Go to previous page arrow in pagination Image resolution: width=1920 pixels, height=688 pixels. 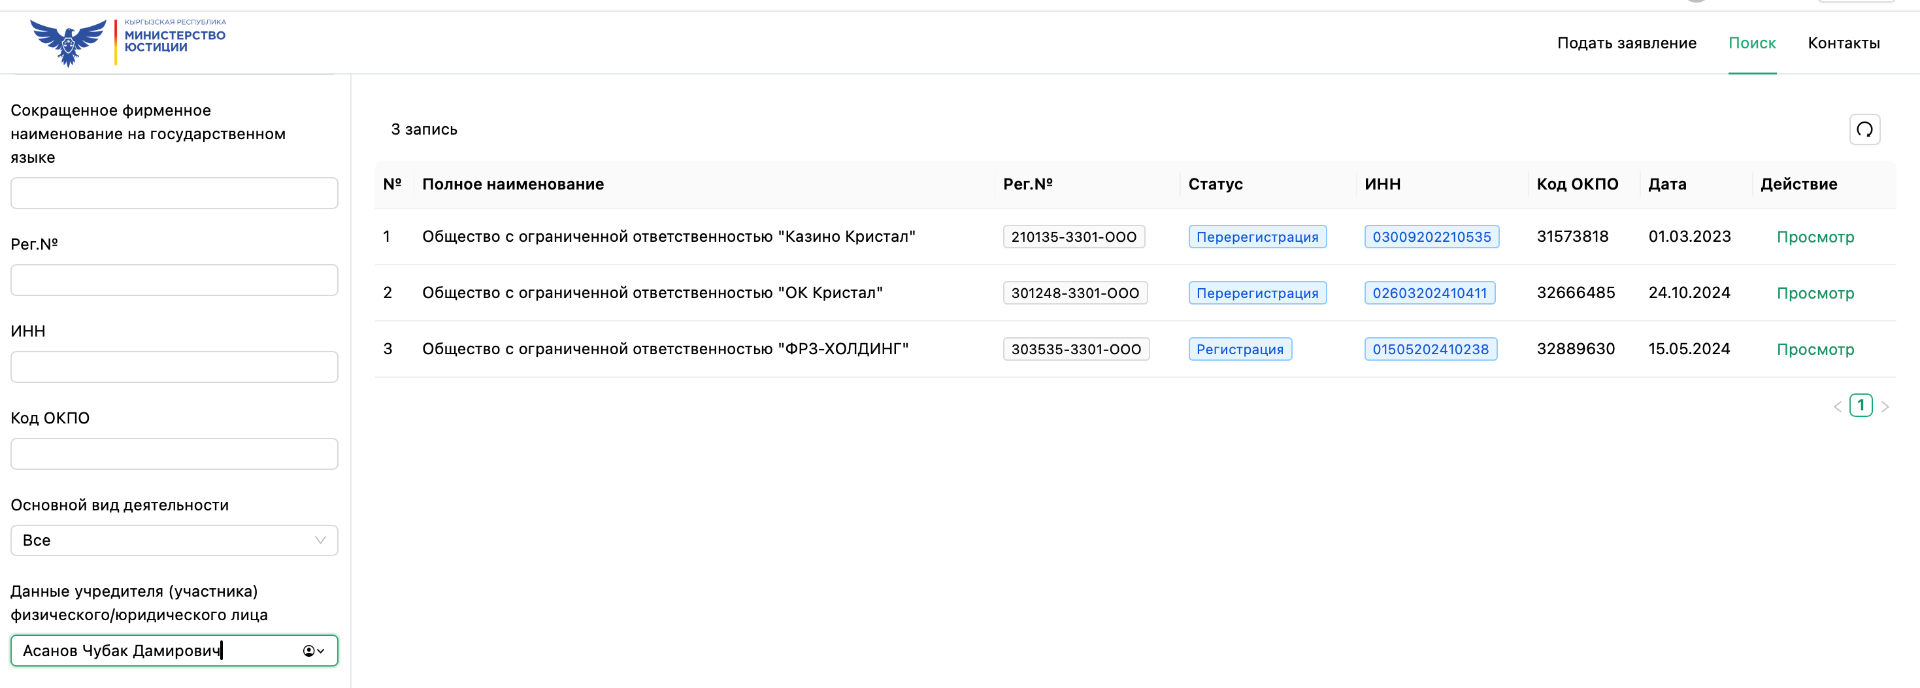pos(1837,406)
